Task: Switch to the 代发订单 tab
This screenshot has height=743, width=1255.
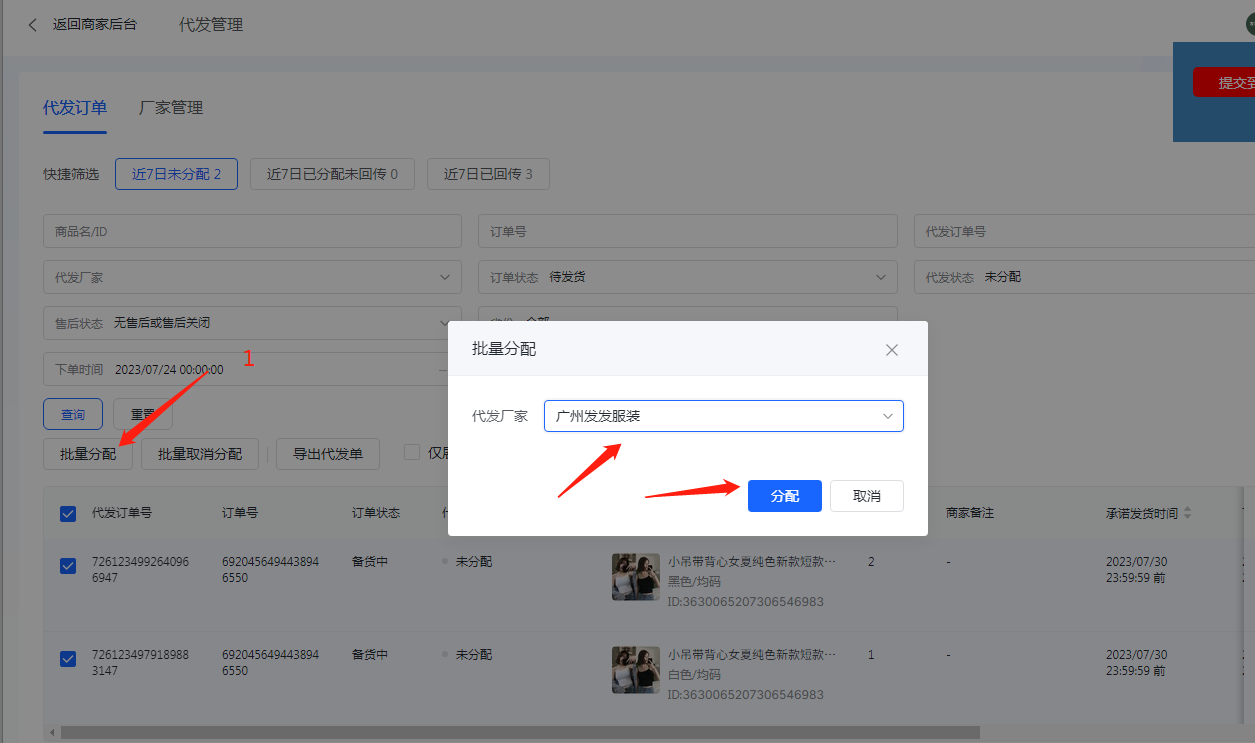Action: pos(75,108)
